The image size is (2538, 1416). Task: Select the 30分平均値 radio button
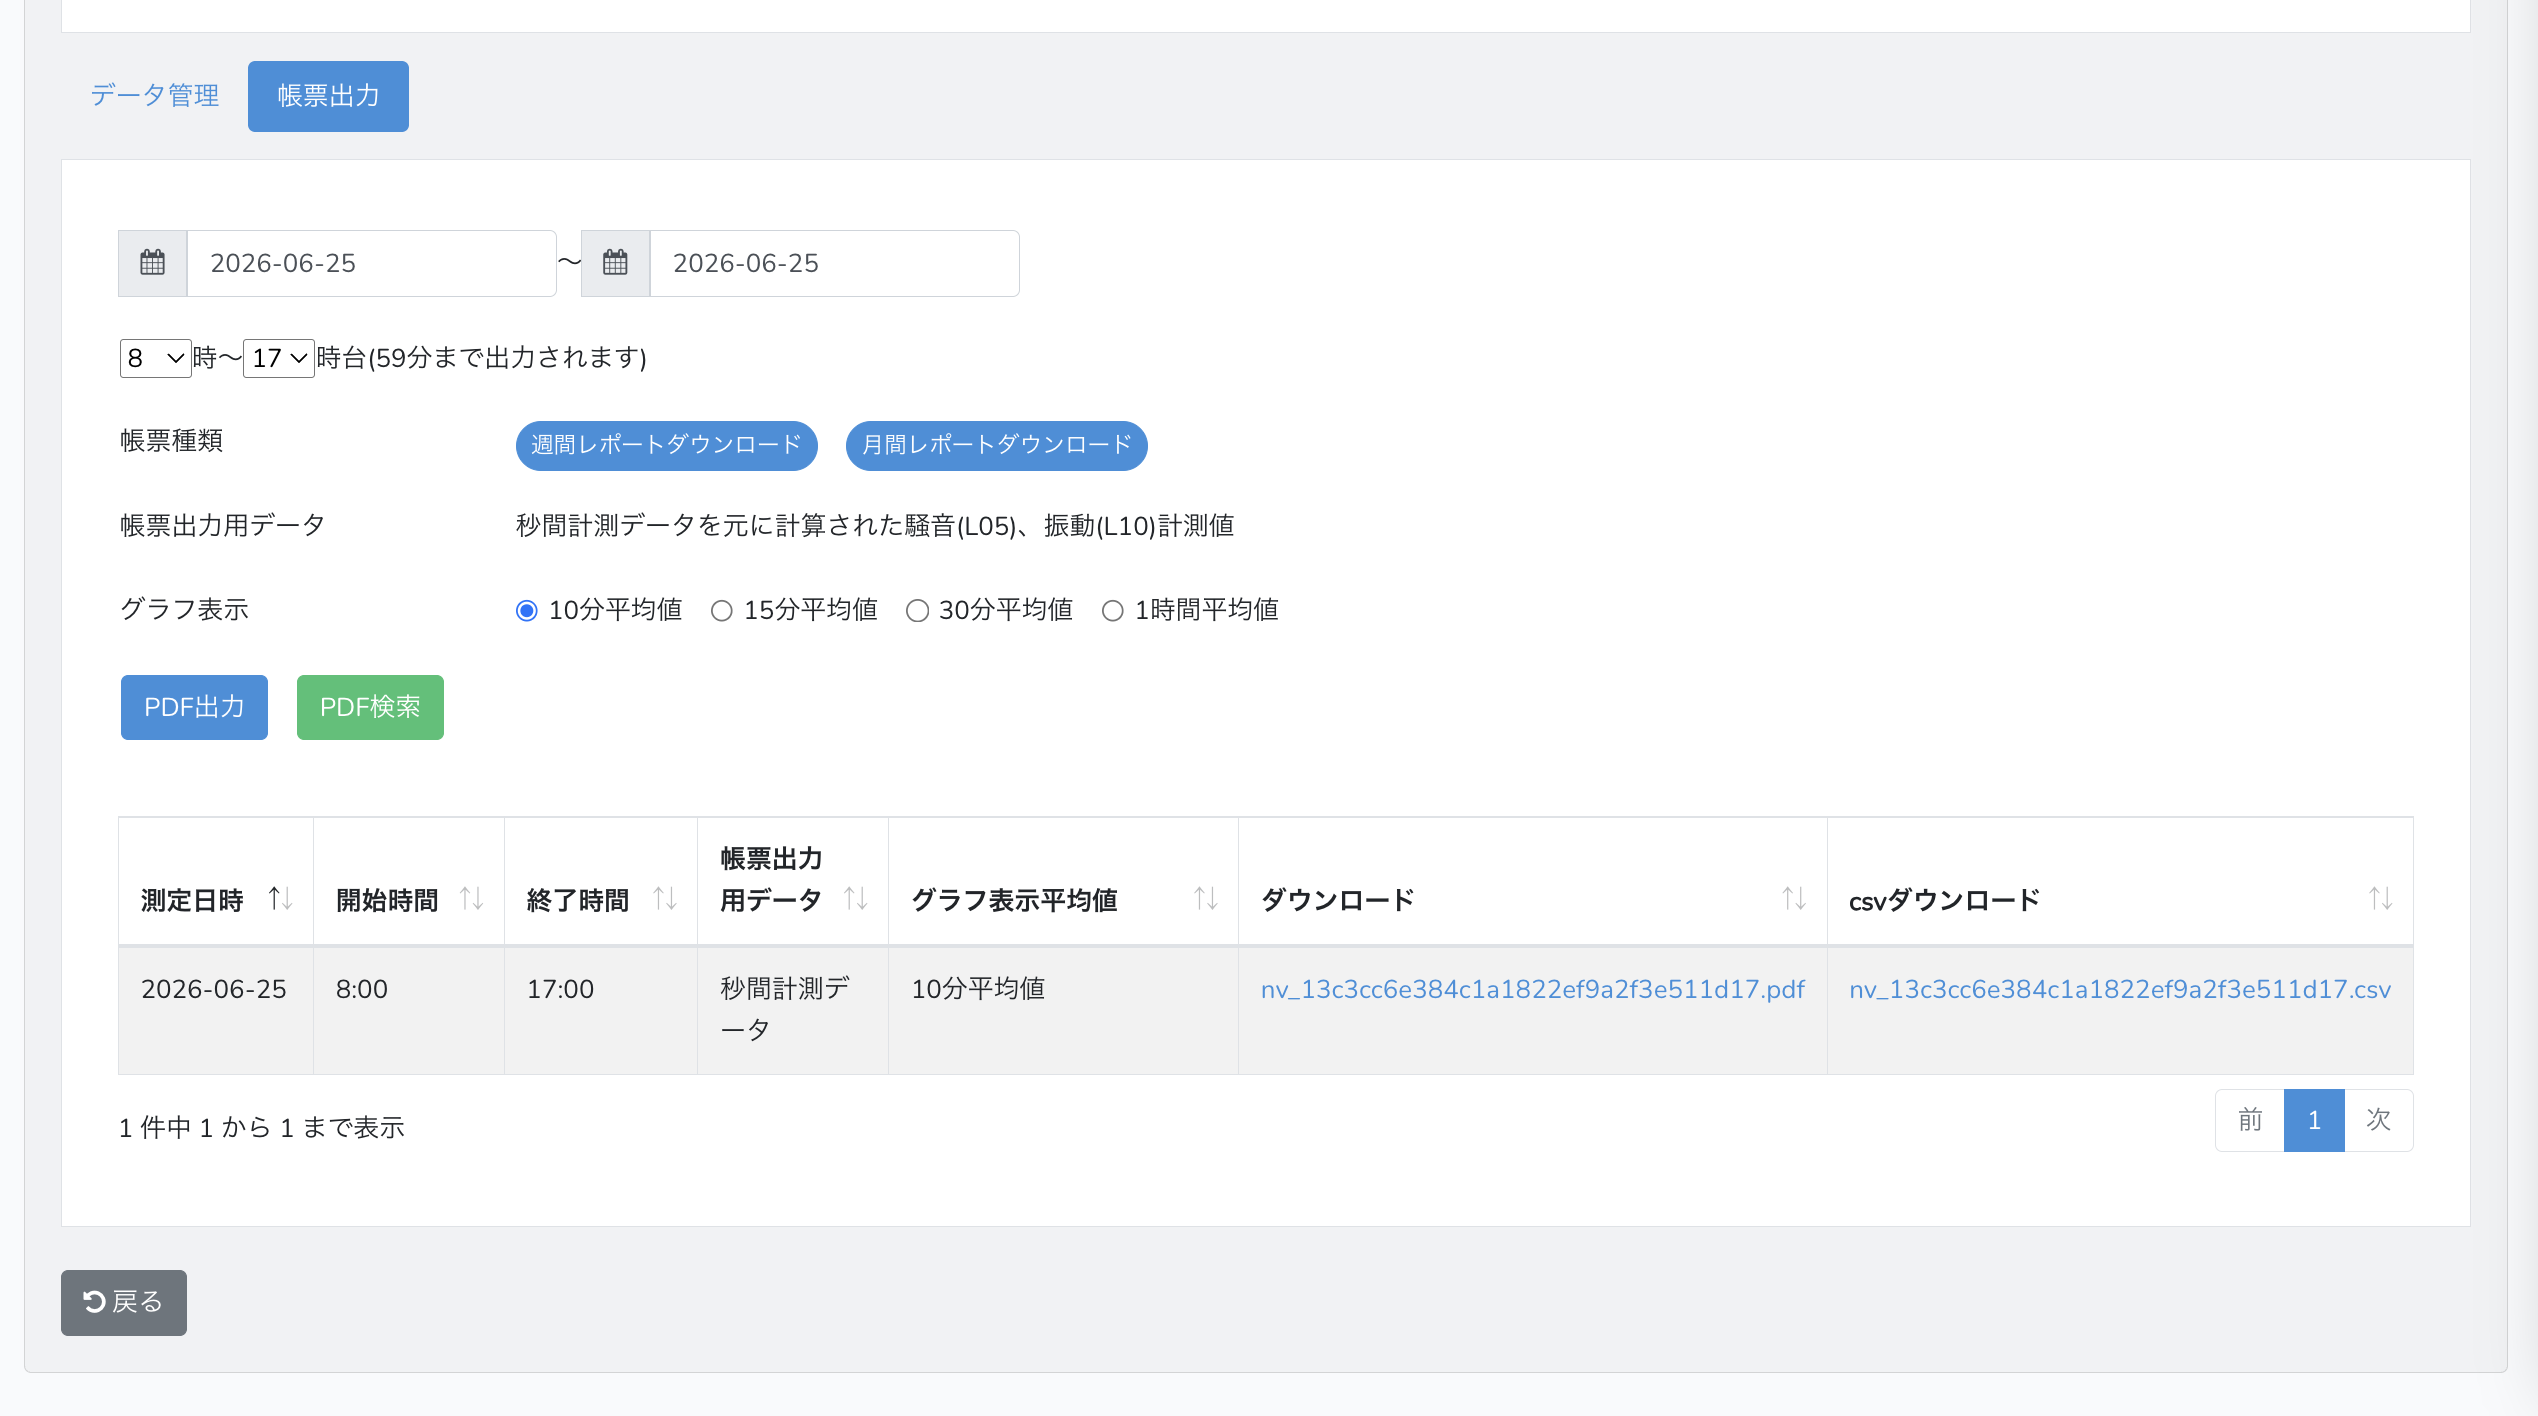[x=917, y=611]
